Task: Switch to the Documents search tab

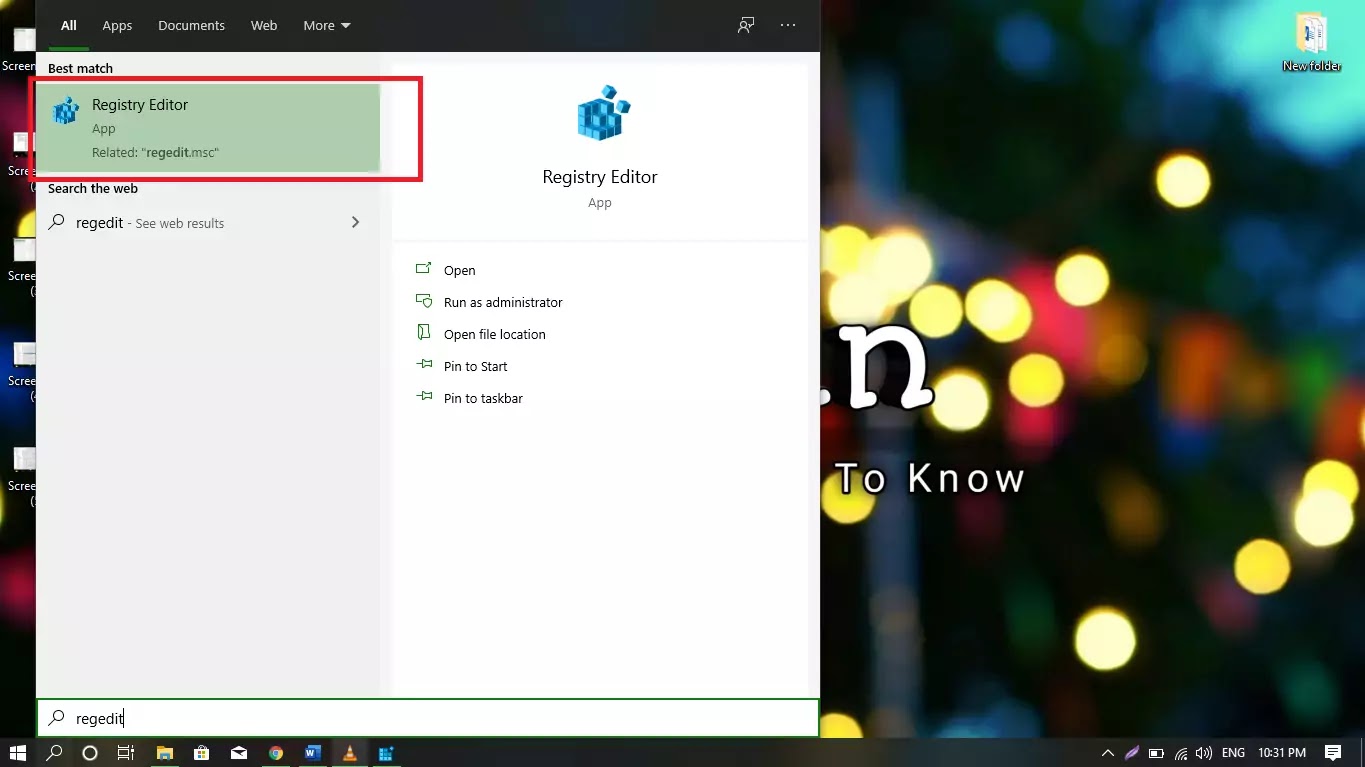Action: [191, 25]
